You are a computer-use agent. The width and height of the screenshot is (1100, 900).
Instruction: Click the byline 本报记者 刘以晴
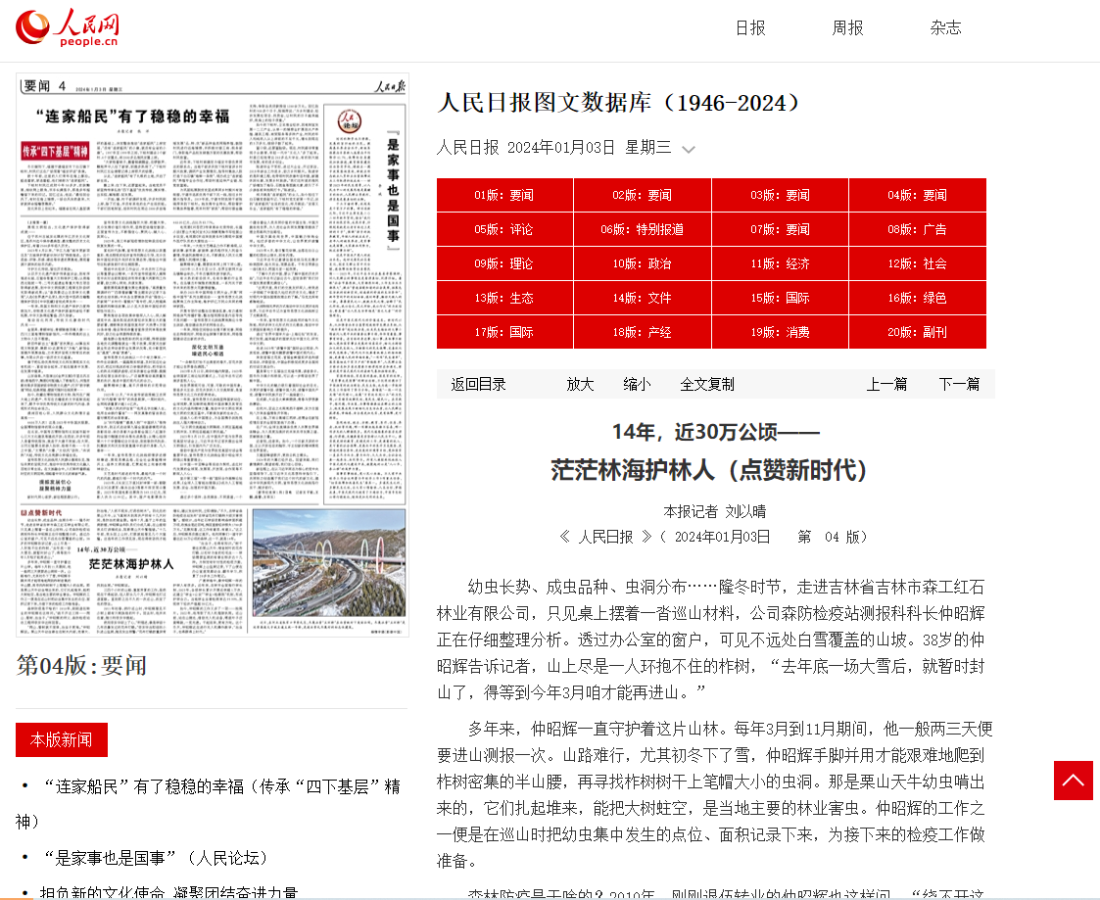tap(714, 511)
